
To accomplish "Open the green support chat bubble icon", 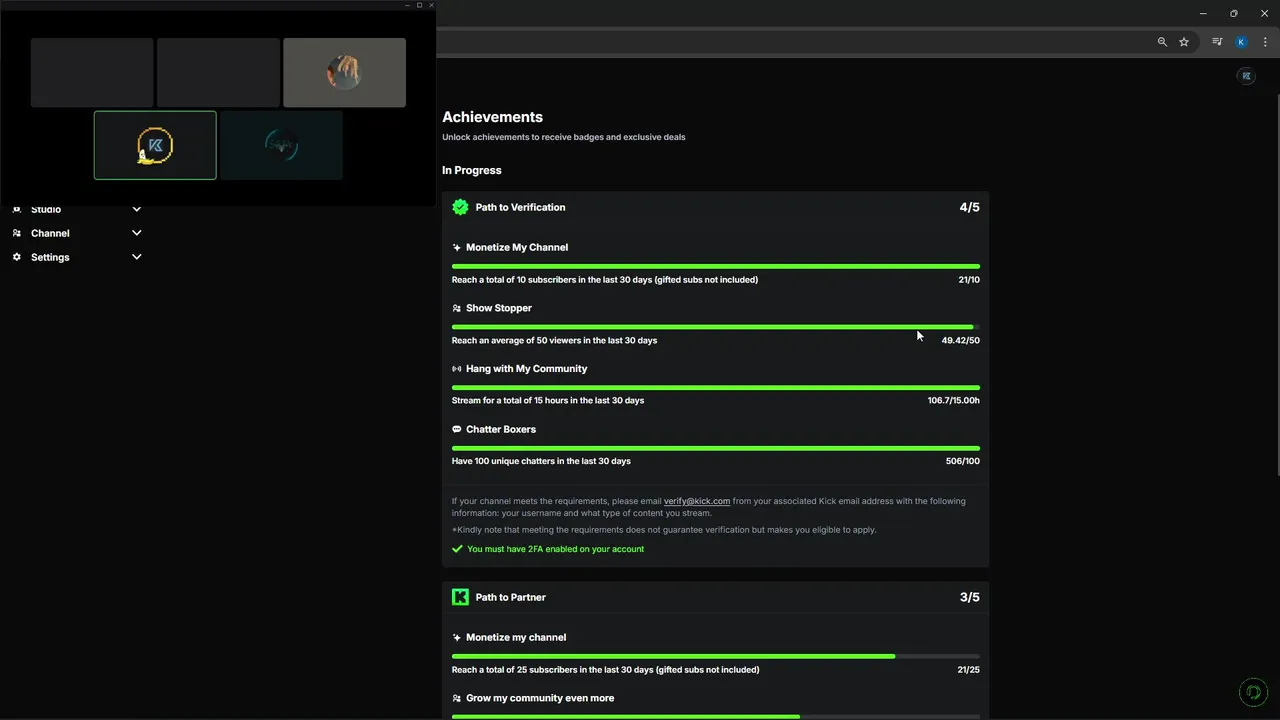I will point(1253,692).
